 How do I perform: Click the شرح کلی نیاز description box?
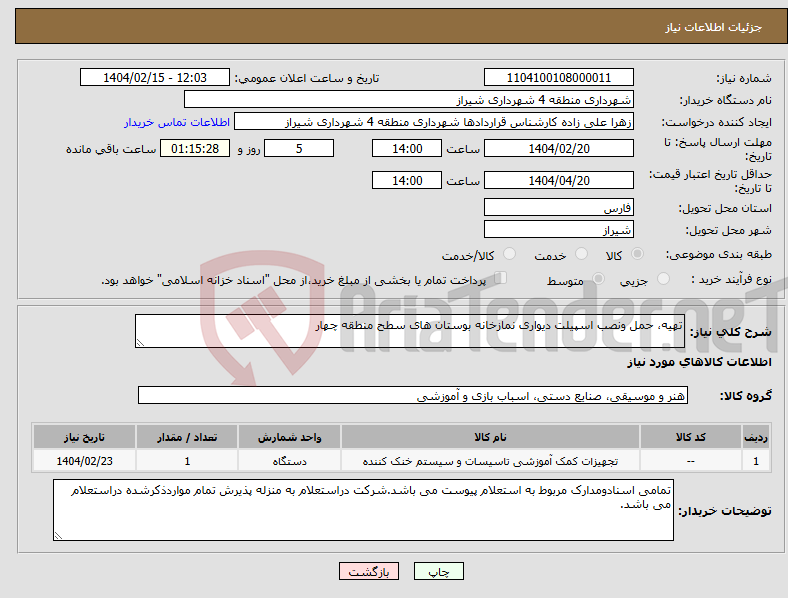[x=410, y=331]
